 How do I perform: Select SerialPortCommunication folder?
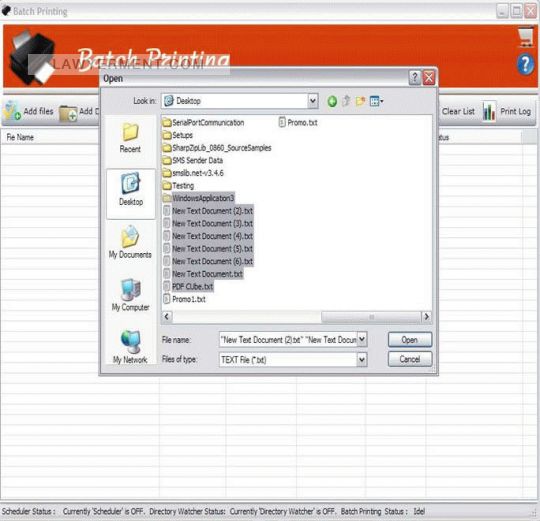coord(203,123)
